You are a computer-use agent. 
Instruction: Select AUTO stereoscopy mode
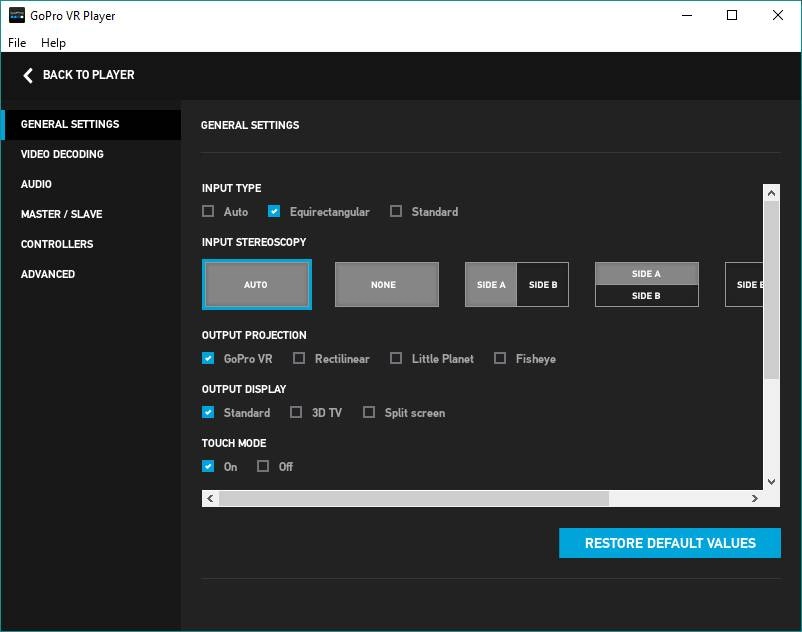[x=257, y=284]
